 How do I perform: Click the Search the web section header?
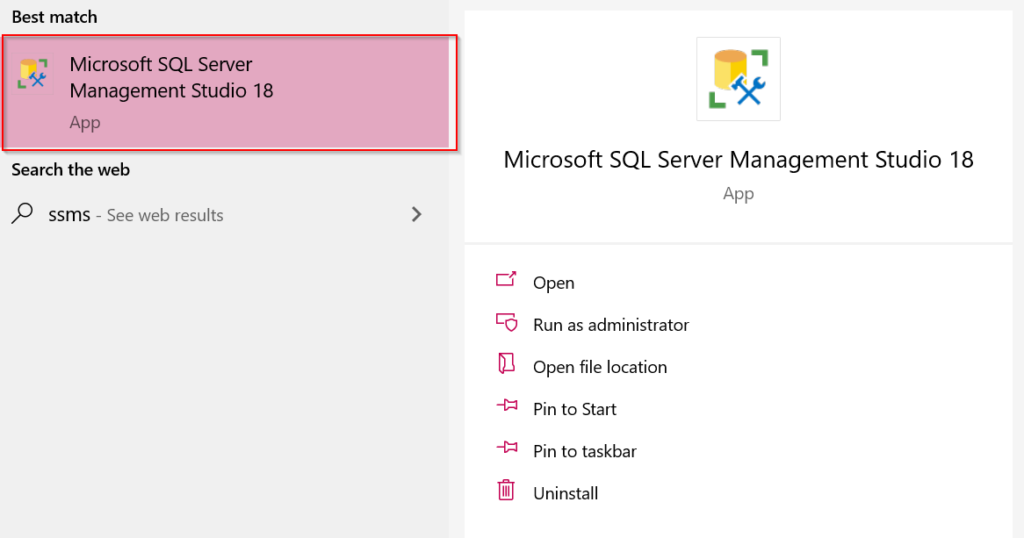(71, 170)
